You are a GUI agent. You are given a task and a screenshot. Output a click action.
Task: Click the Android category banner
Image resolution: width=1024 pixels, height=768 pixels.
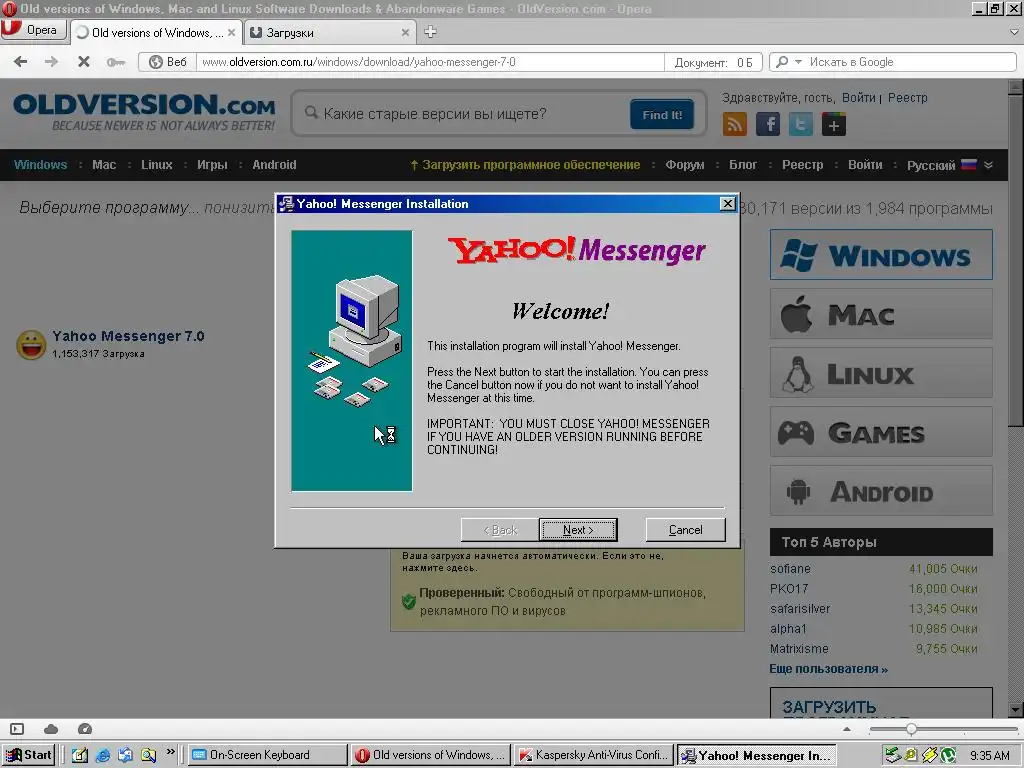881,490
